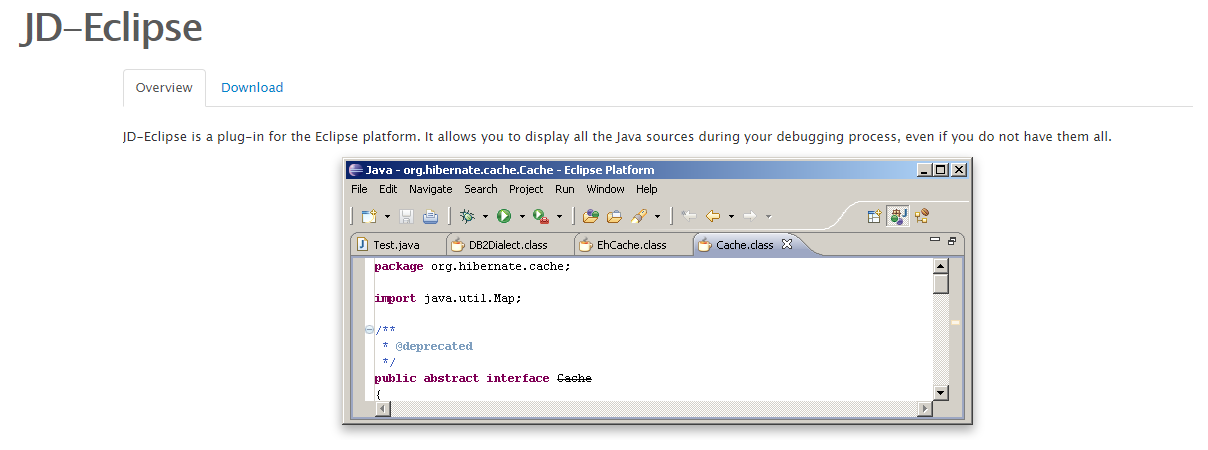Select the DB2Dialect.class editor tab
Screen dimensions: 1208x450
click(508, 244)
